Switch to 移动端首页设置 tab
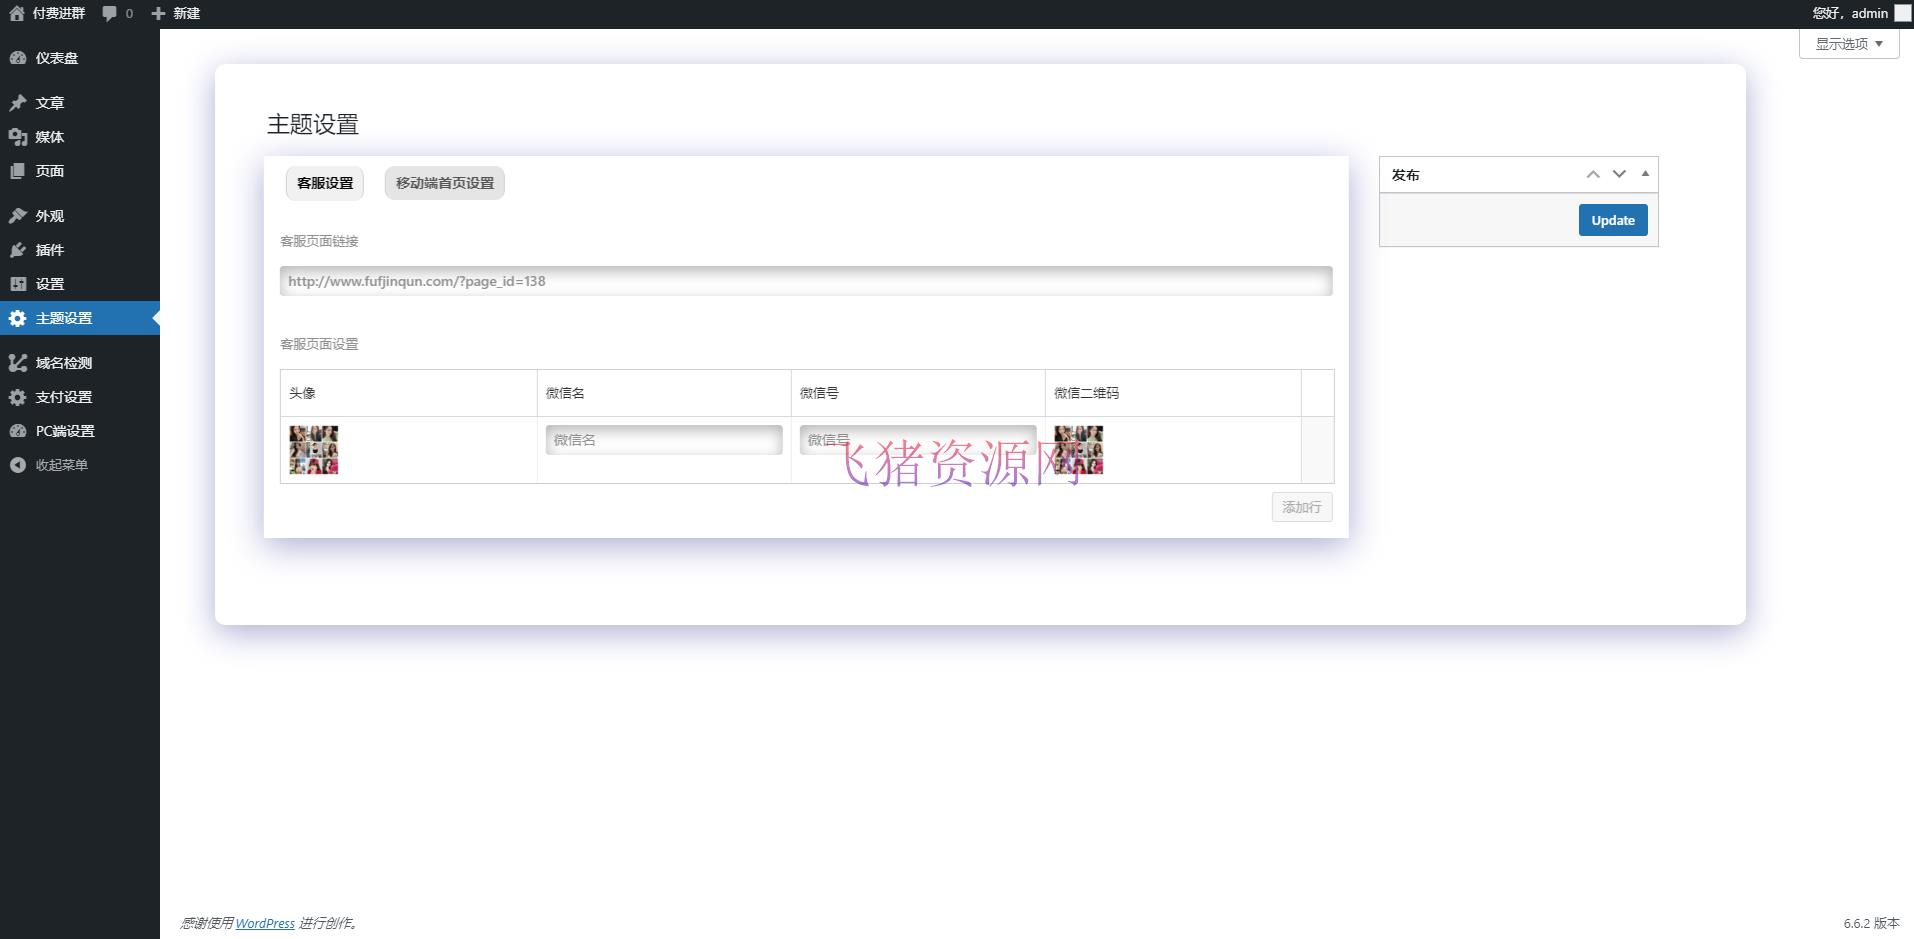The width and height of the screenshot is (1914, 939). click(445, 183)
